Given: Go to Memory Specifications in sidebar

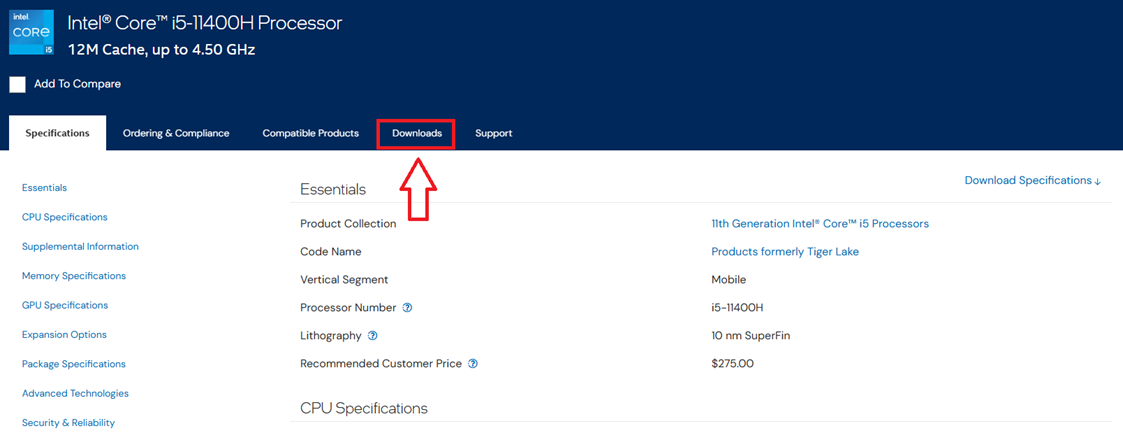Looking at the screenshot, I should (x=74, y=276).
